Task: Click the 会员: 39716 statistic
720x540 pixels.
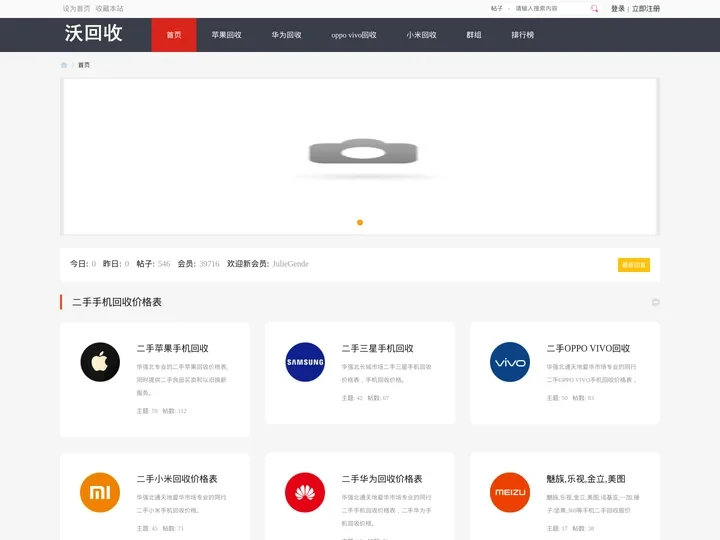Action: tap(198, 264)
